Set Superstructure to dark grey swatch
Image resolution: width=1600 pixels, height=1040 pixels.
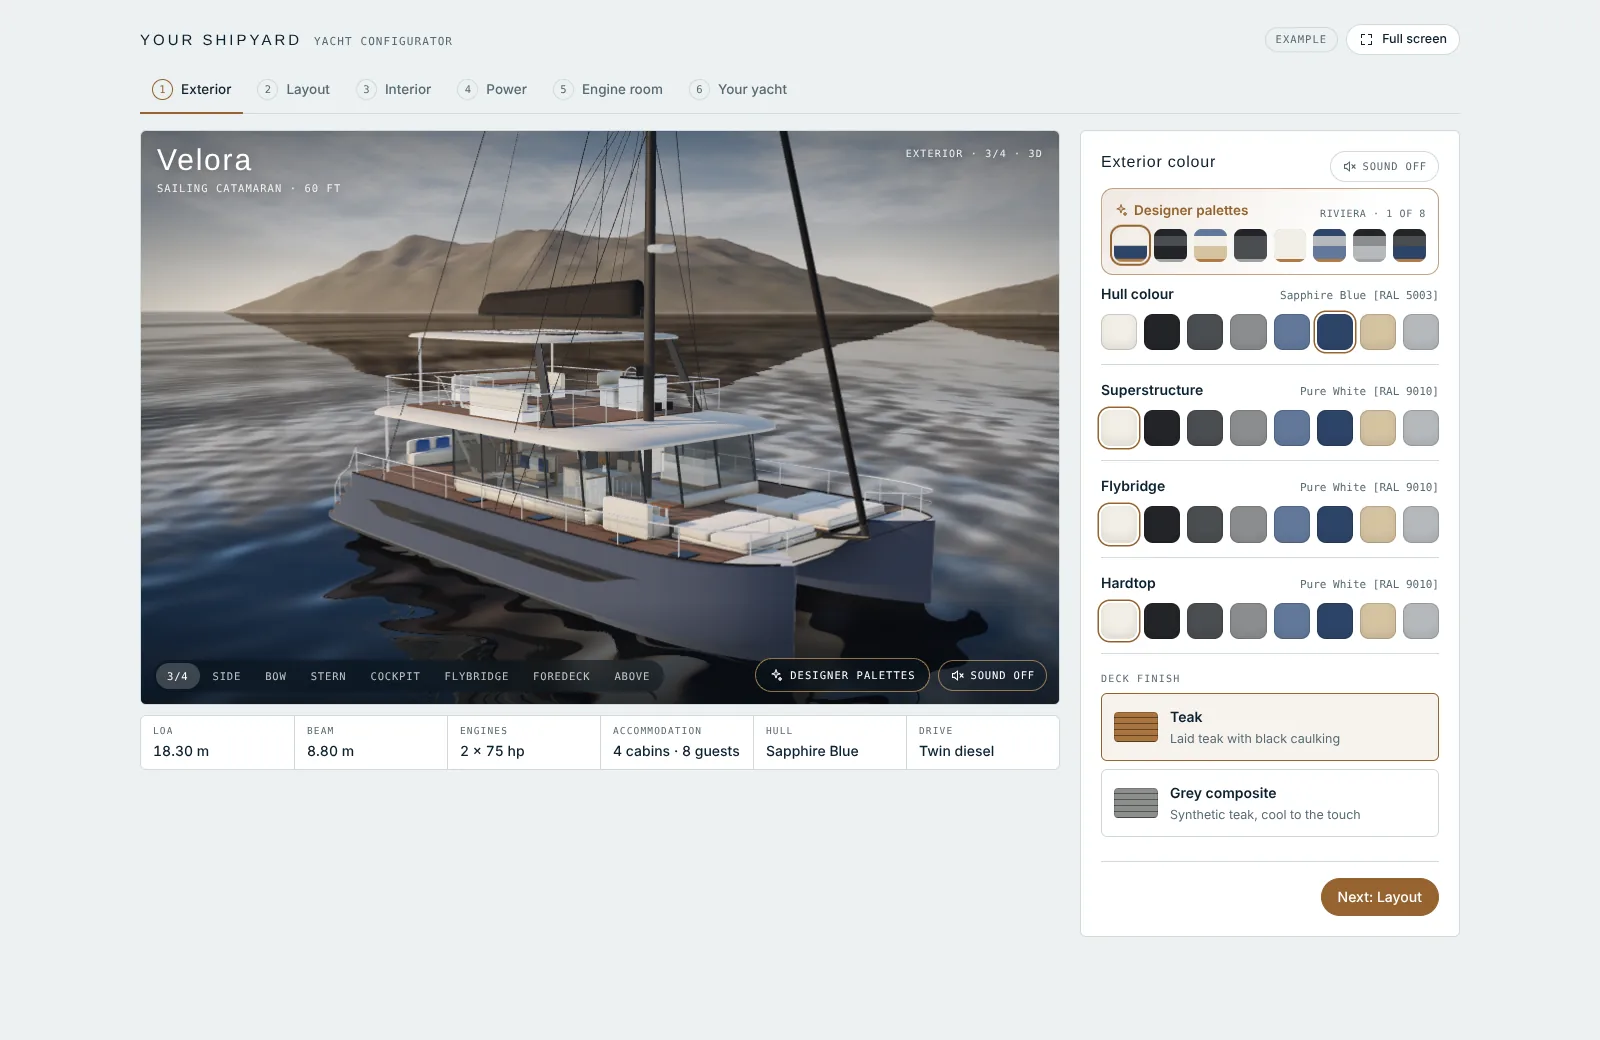point(1205,428)
